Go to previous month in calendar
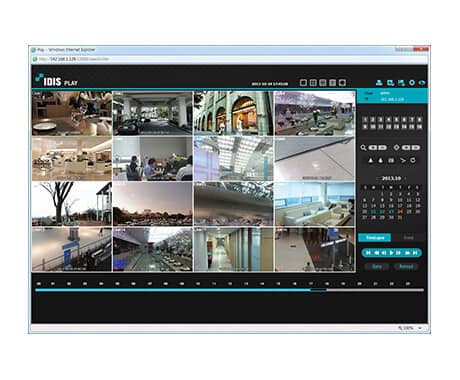460x380 pixels. click(378, 178)
